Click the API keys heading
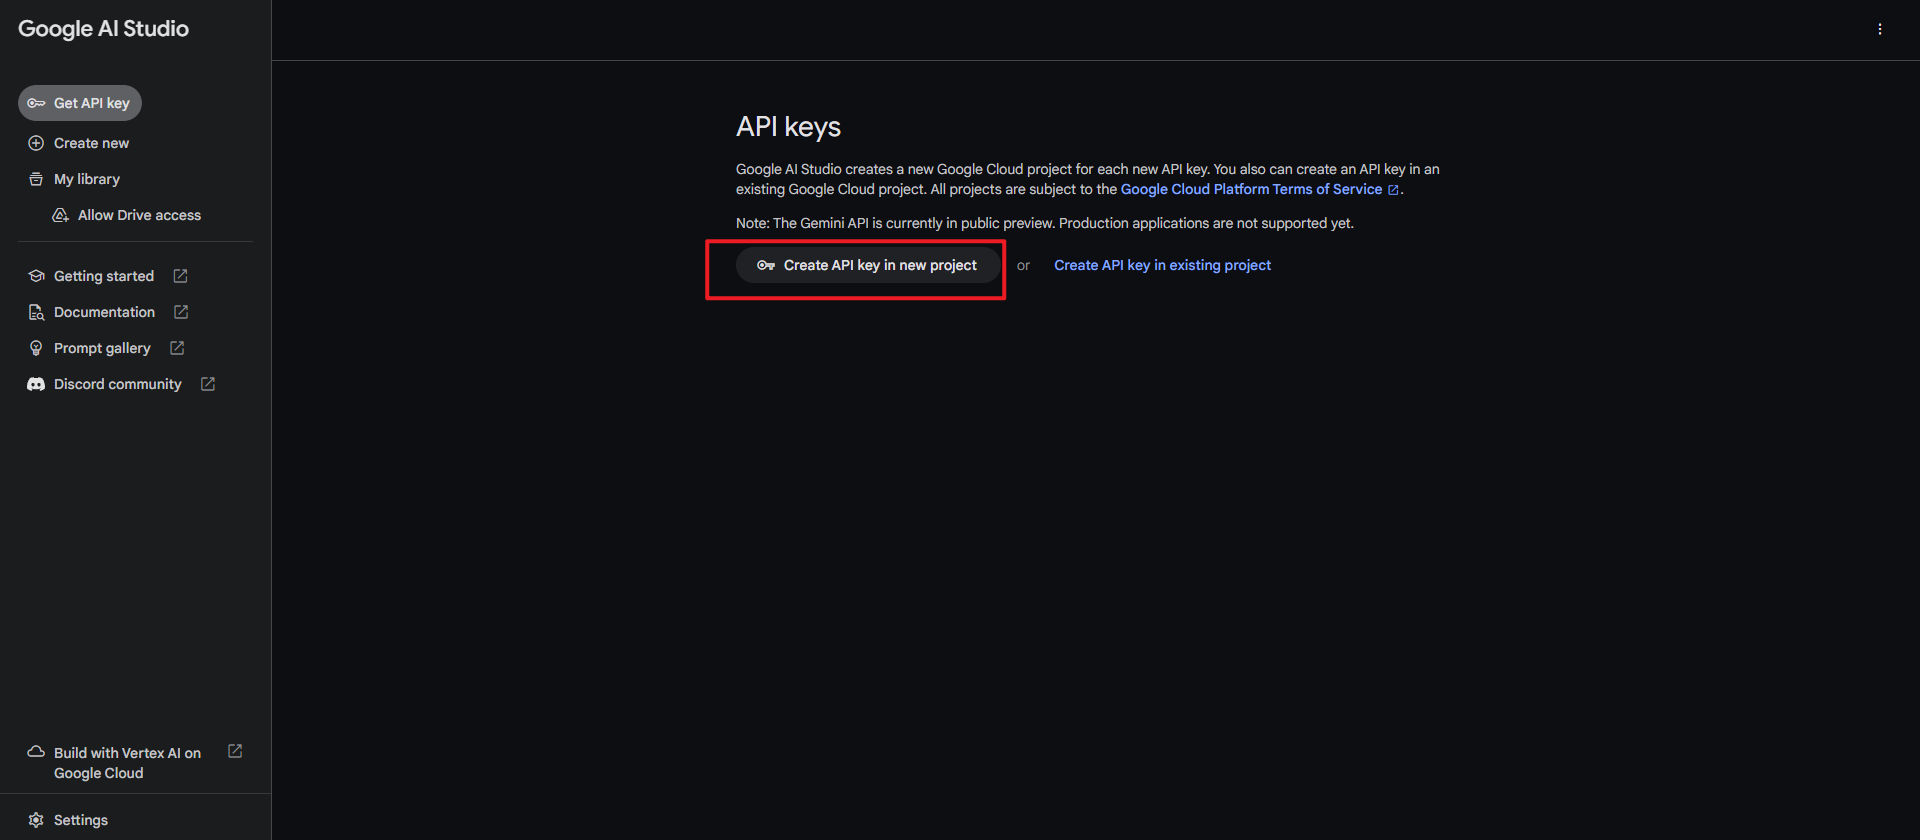Viewport: 1920px width, 840px height. click(x=788, y=127)
